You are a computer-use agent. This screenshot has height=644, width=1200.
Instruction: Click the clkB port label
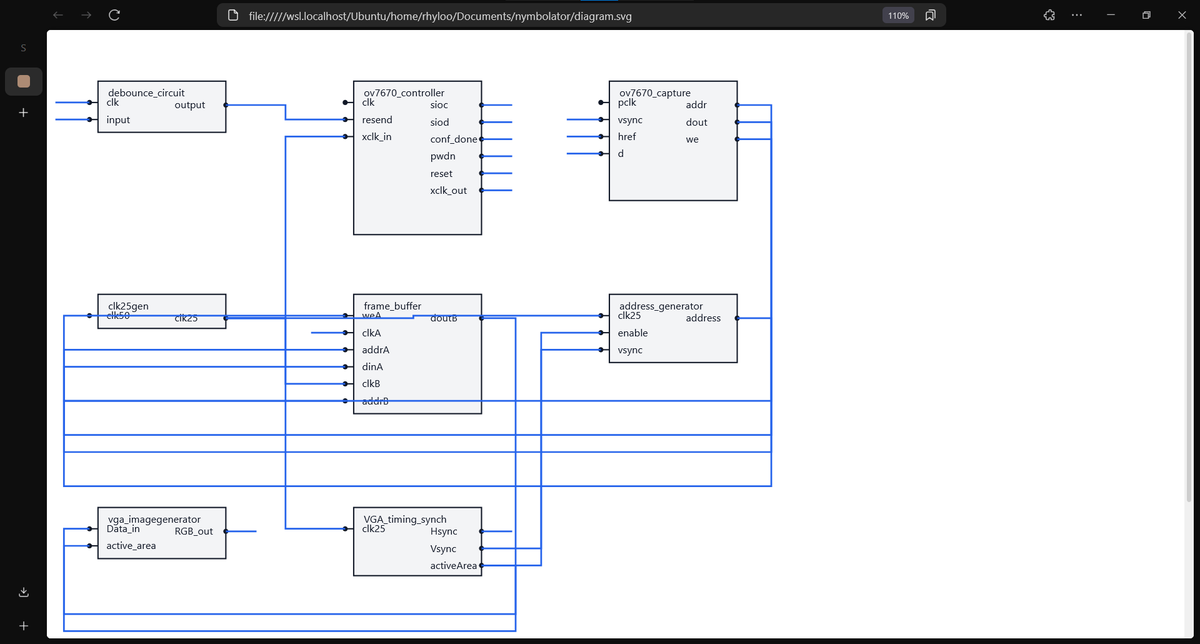pos(371,384)
